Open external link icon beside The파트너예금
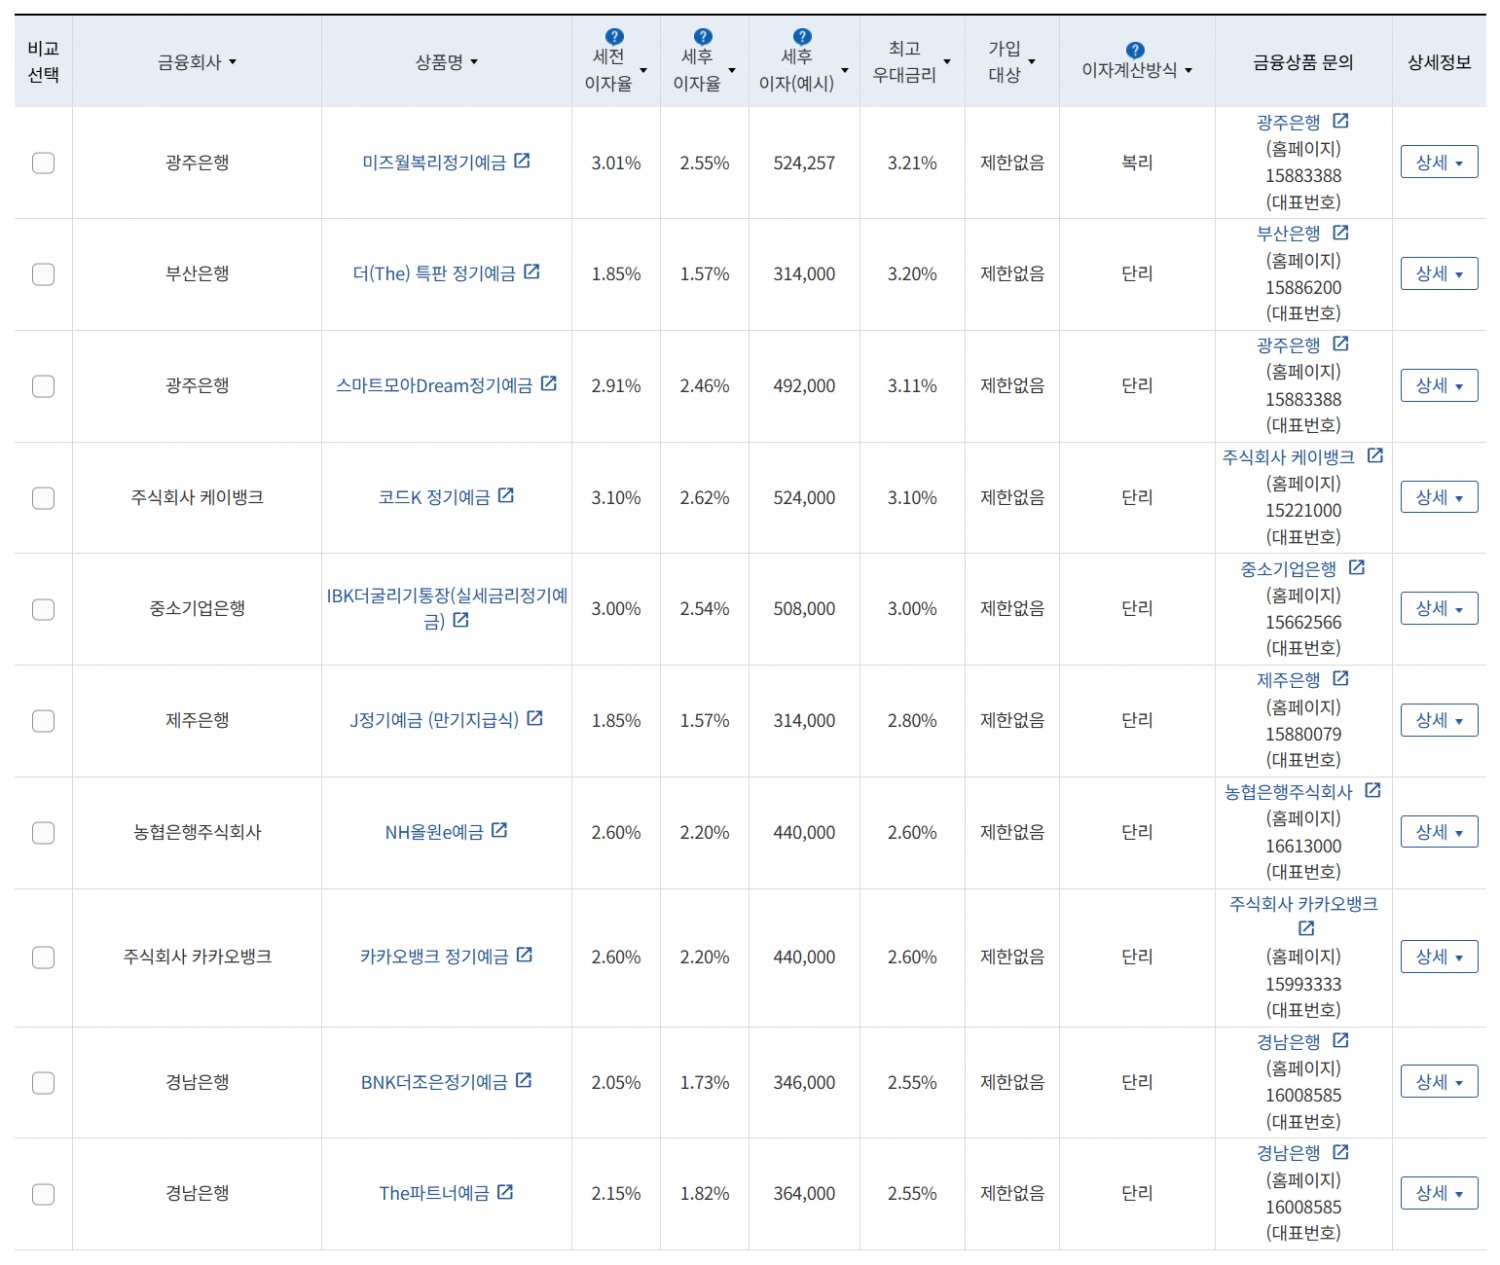Image resolution: width=1500 pixels, height=1265 pixels. click(x=506, y=1192)
